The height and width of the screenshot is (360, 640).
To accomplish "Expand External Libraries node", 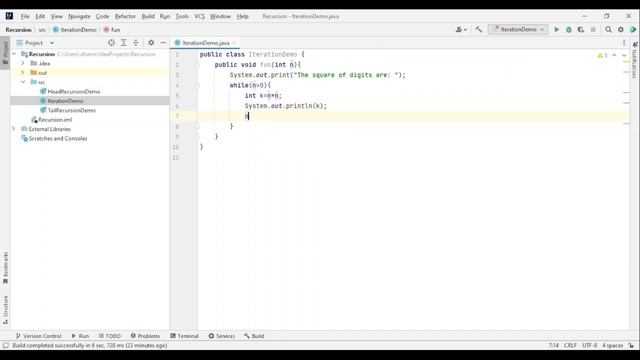I will (x=14, y=129).
